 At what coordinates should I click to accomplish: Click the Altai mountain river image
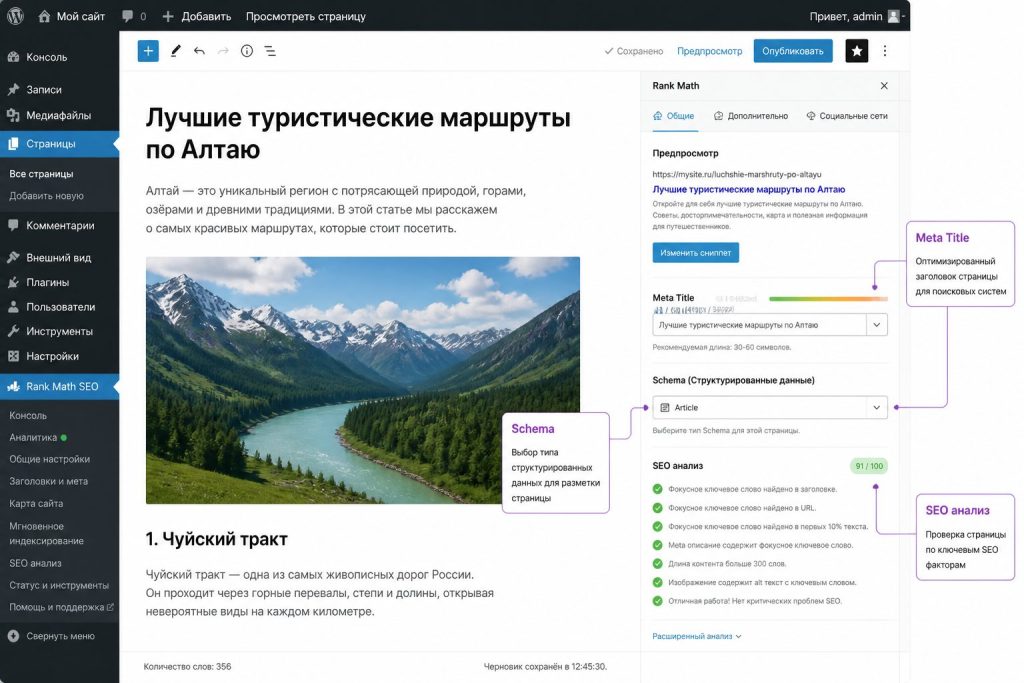tap(363, 380)
